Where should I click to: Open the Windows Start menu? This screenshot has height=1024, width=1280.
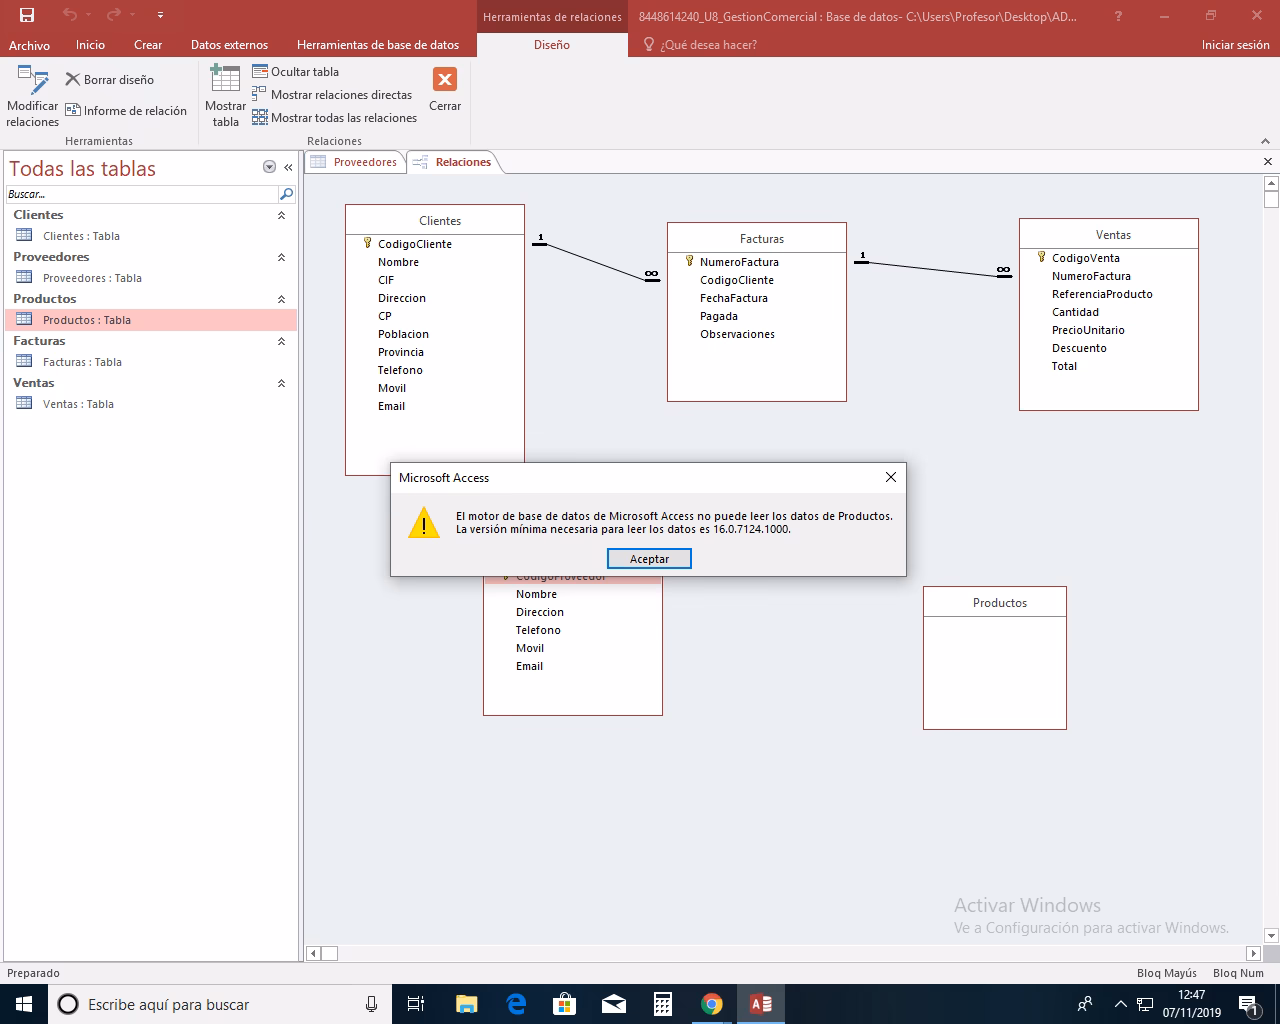click(x=24, y=1004)
